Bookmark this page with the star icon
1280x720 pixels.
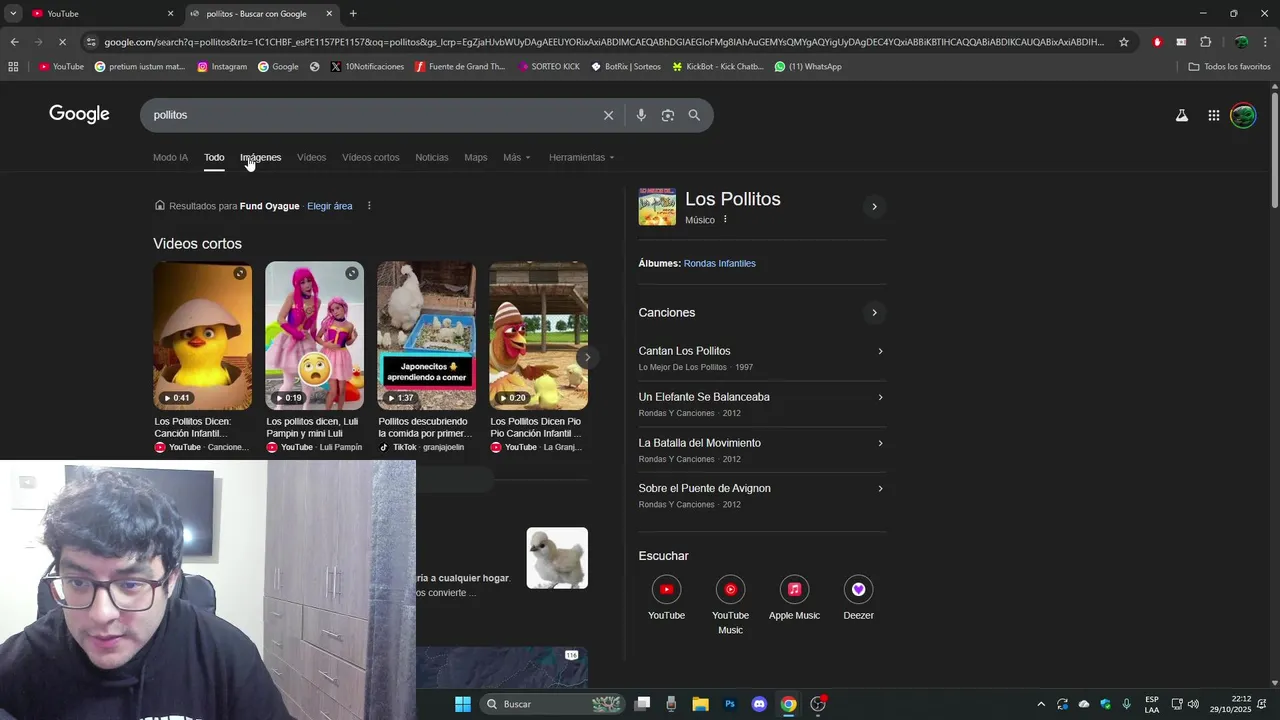pyautogui.click(x=1124, y=42)
